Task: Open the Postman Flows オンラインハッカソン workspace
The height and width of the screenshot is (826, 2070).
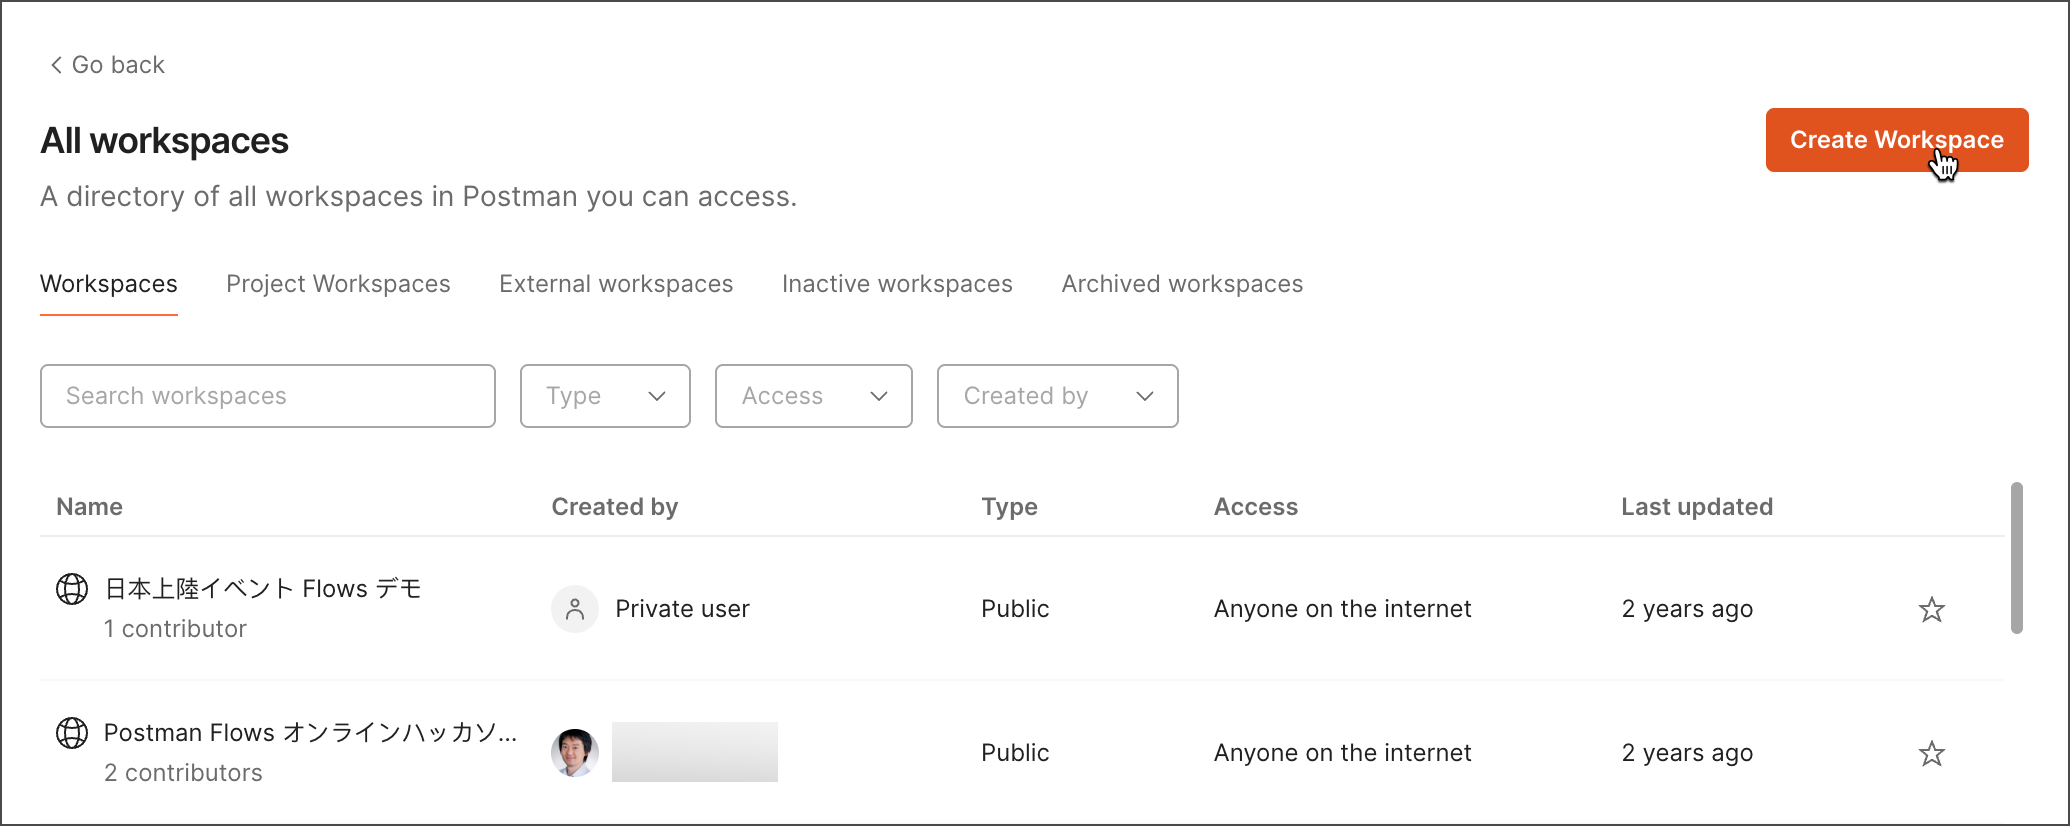Action: (311, 733)
